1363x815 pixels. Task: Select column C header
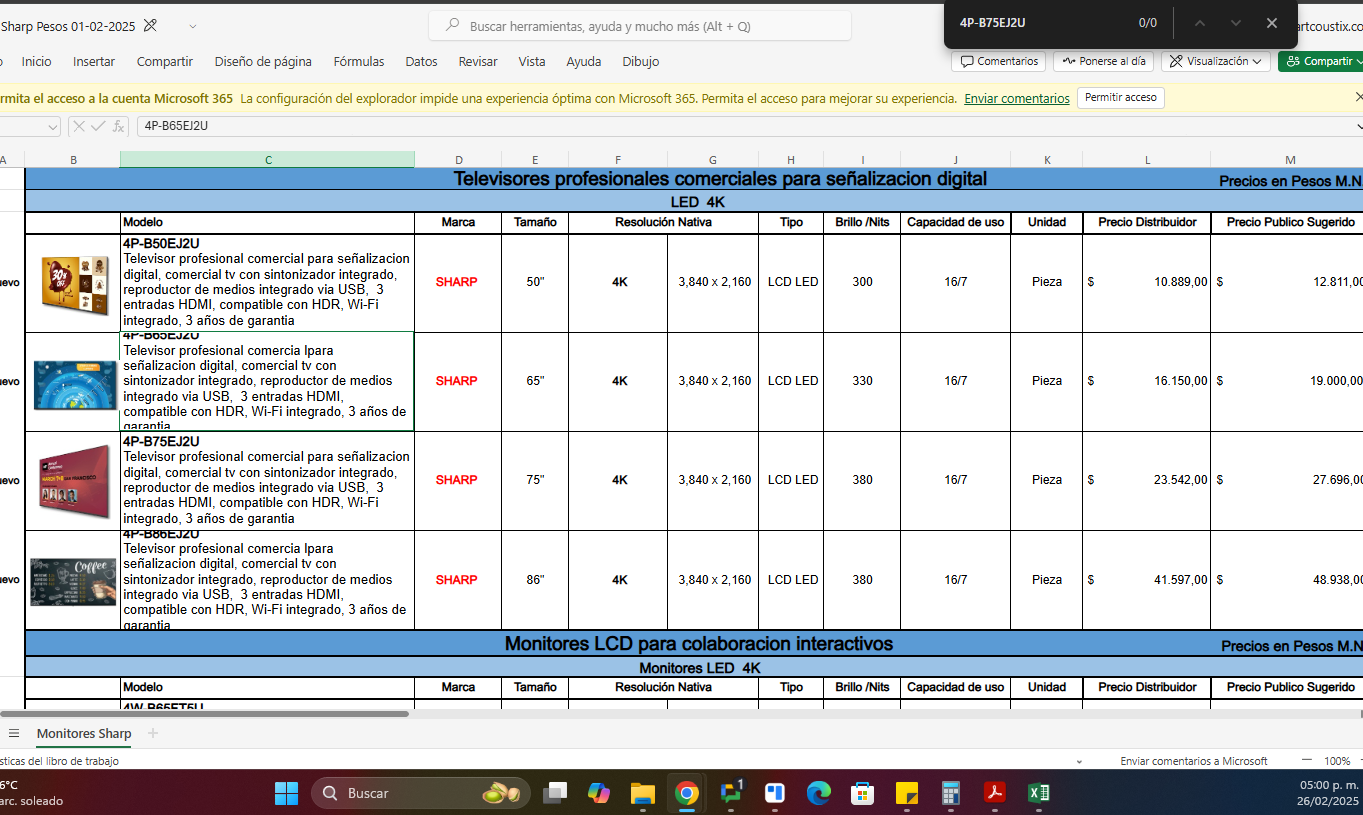tap(267, 159)
